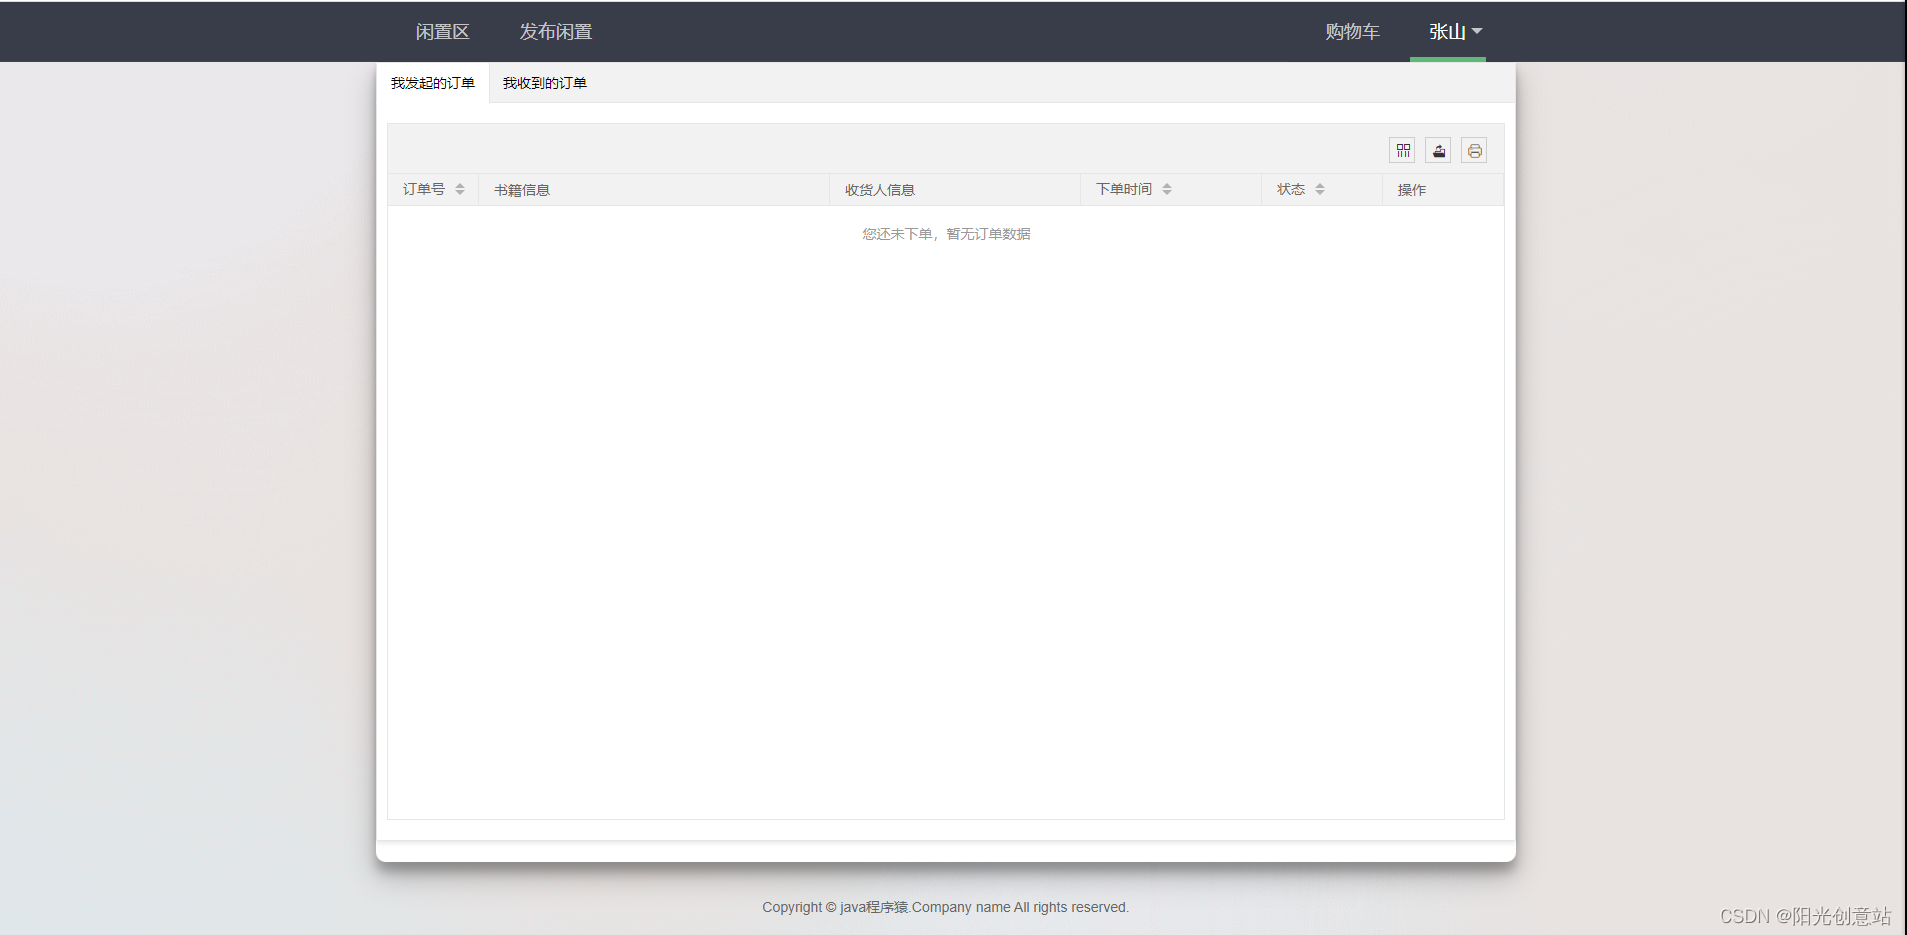The image size is (1907, 935).
Task: Expand the 张山 user dropdown menu
Action: point(1448,32)
